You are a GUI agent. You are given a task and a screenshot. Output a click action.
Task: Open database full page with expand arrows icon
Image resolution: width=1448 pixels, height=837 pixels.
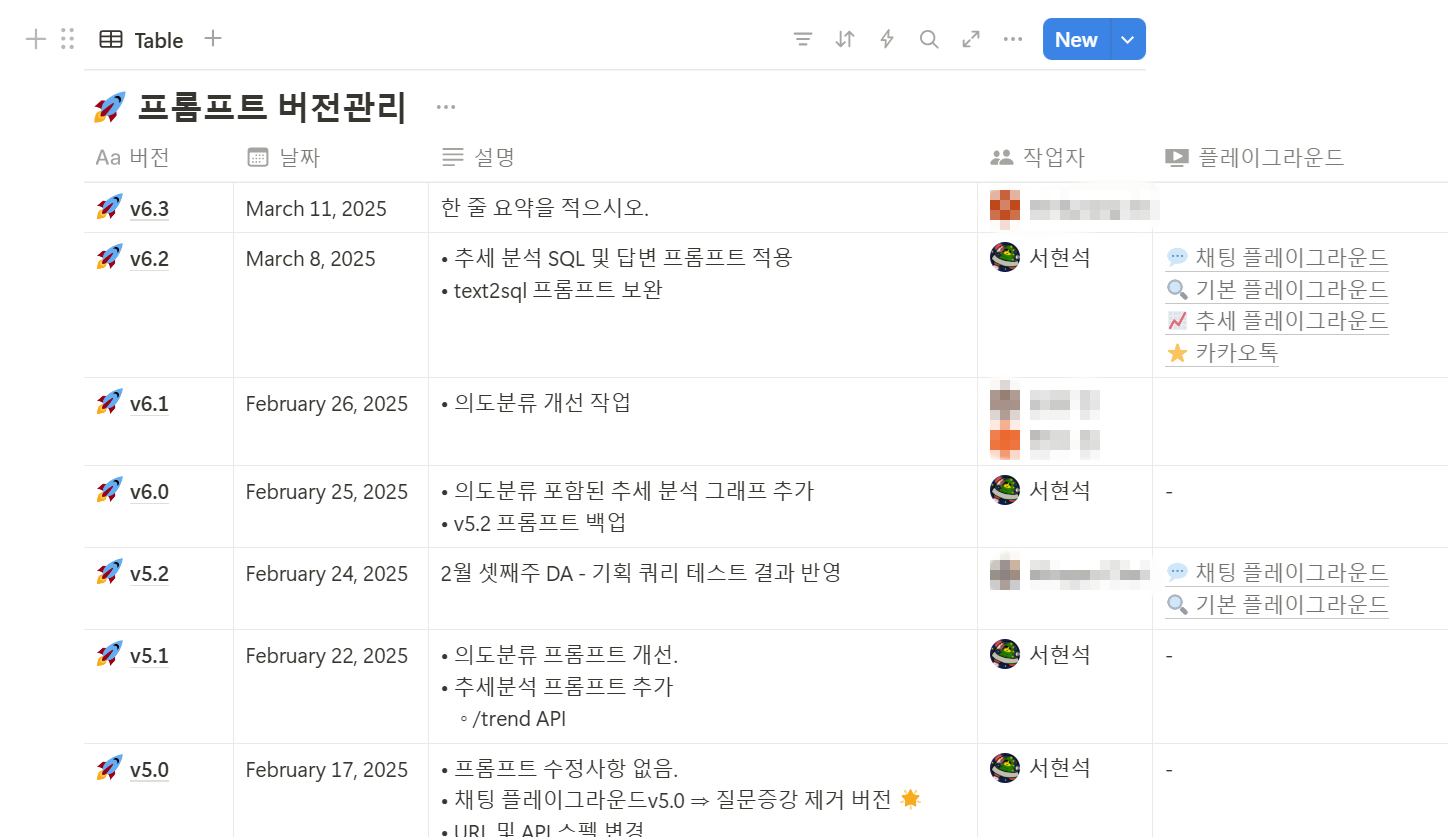coord(971,40)
